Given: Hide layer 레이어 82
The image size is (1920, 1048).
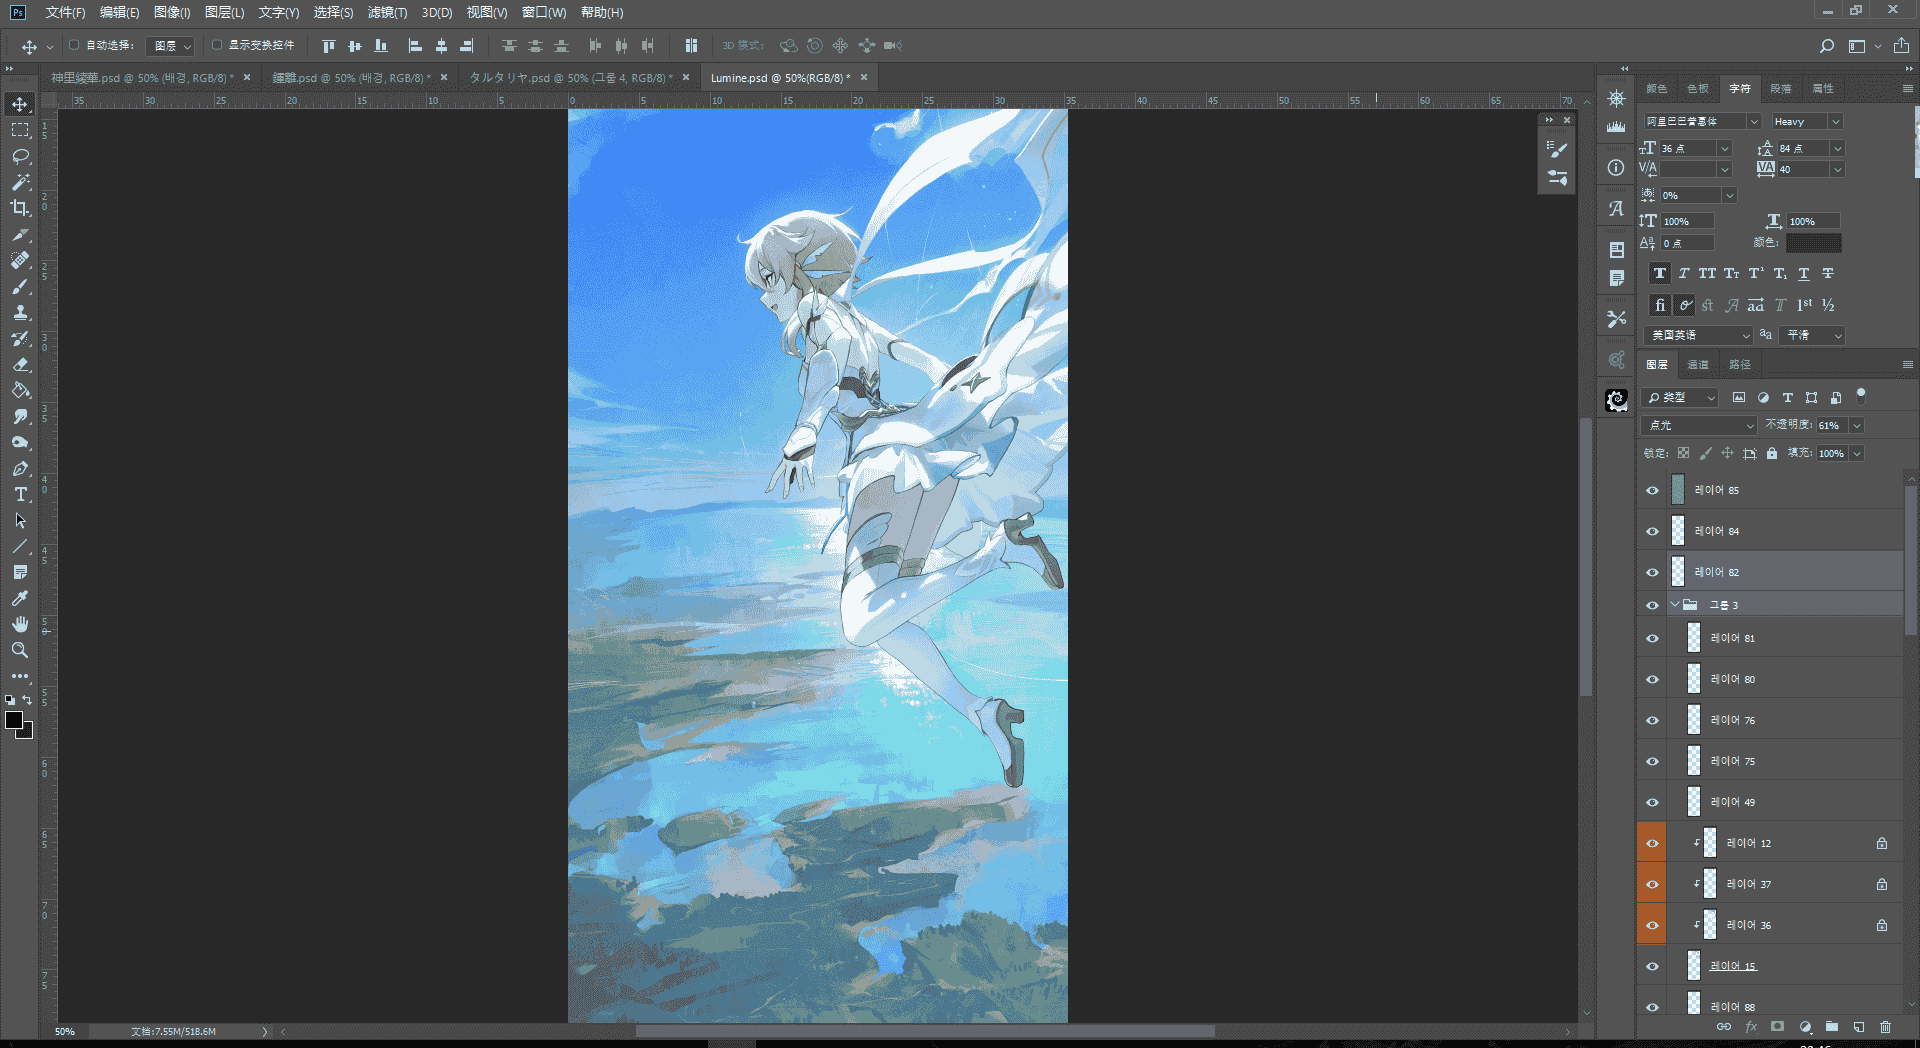Looking at the screenshot, I should (x=1652, y=573).
